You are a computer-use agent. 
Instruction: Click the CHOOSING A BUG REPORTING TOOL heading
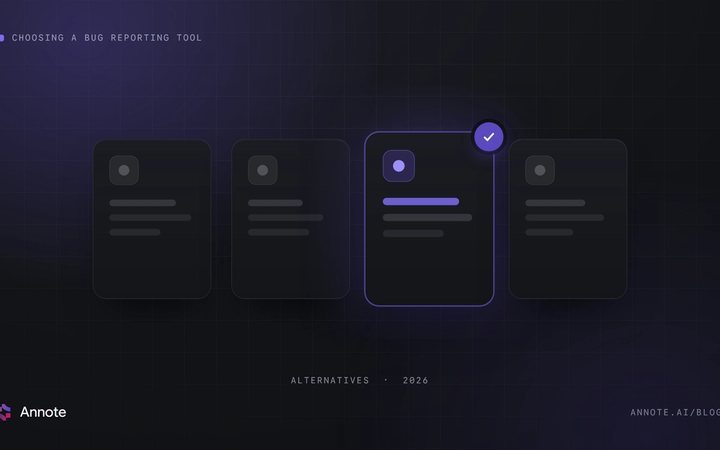click(107, 38)
